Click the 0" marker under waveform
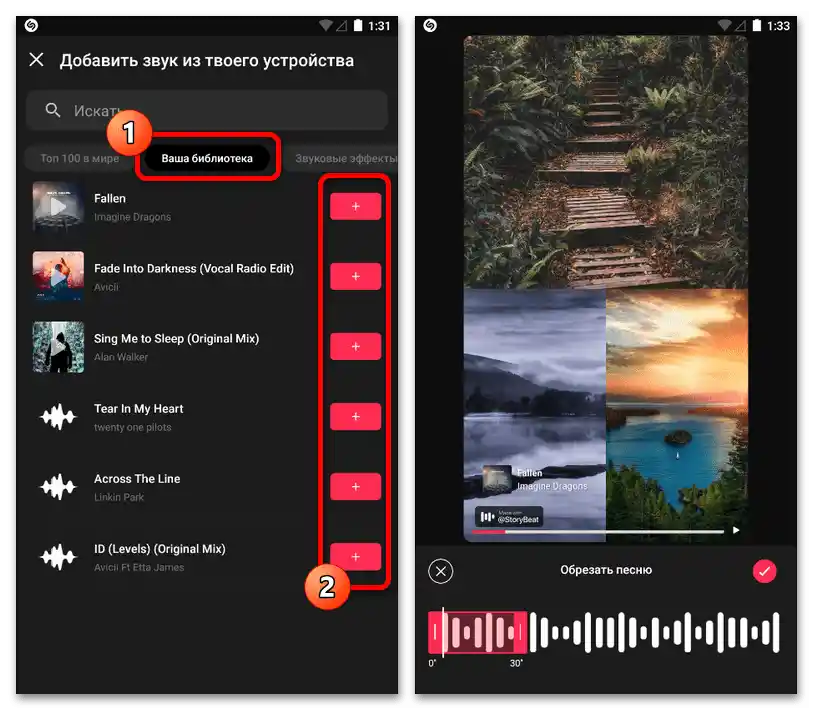 (432, 663)
